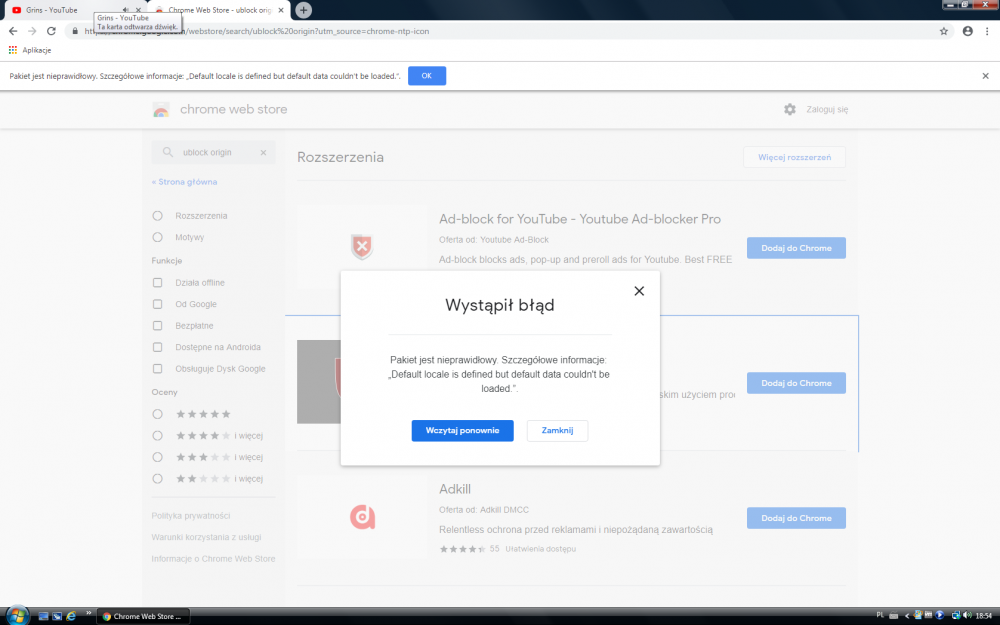
Task: Tick the Bezpłatne checkbox
Action: pos(157,326)
